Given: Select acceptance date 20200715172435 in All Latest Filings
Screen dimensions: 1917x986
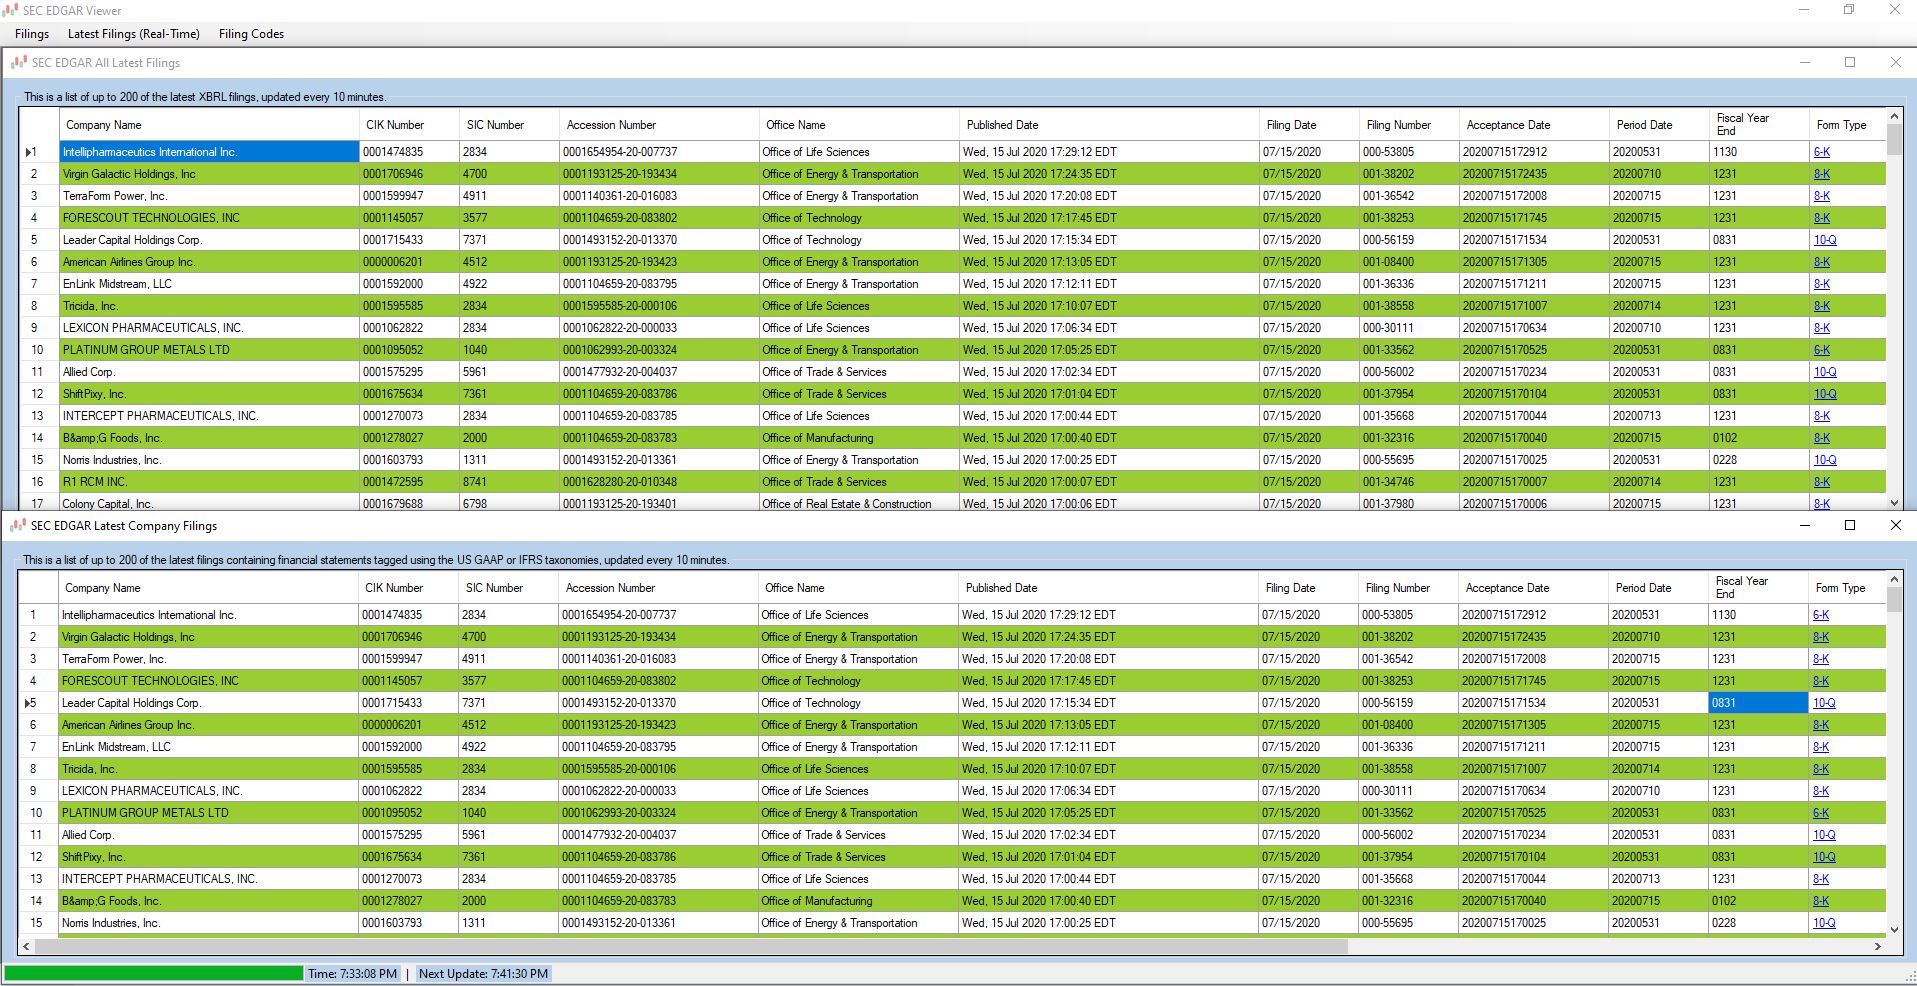Looking at the screenshot, I should tap(1534, 174).
